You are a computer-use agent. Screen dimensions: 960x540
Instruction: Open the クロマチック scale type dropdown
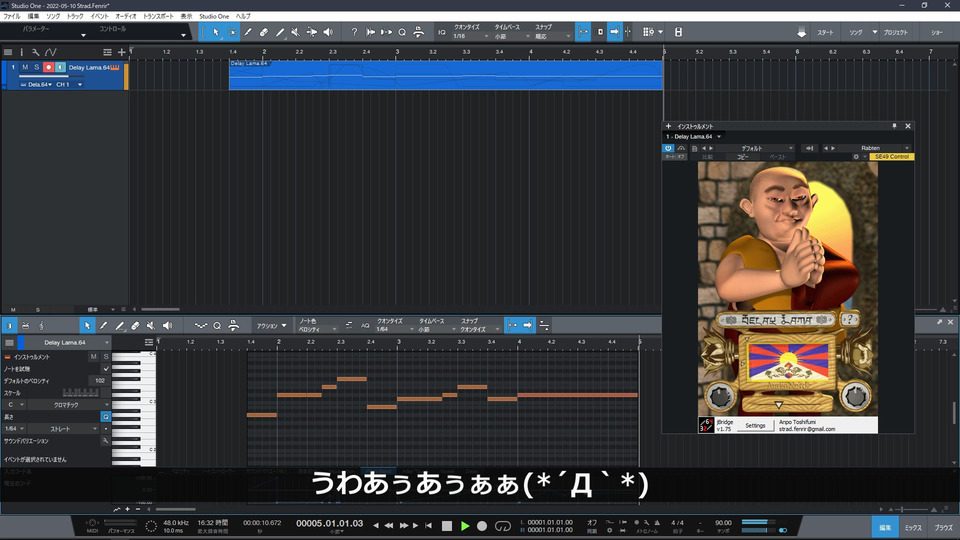[69, 405]
